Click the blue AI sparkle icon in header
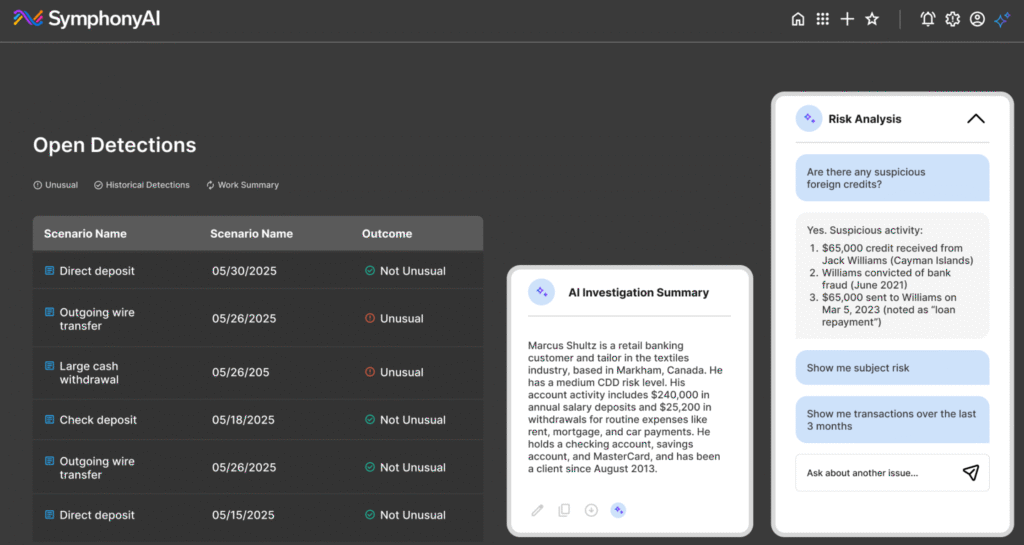Screen dimensions: 1024x545 pyautogui.click(x=1002, y=20)
